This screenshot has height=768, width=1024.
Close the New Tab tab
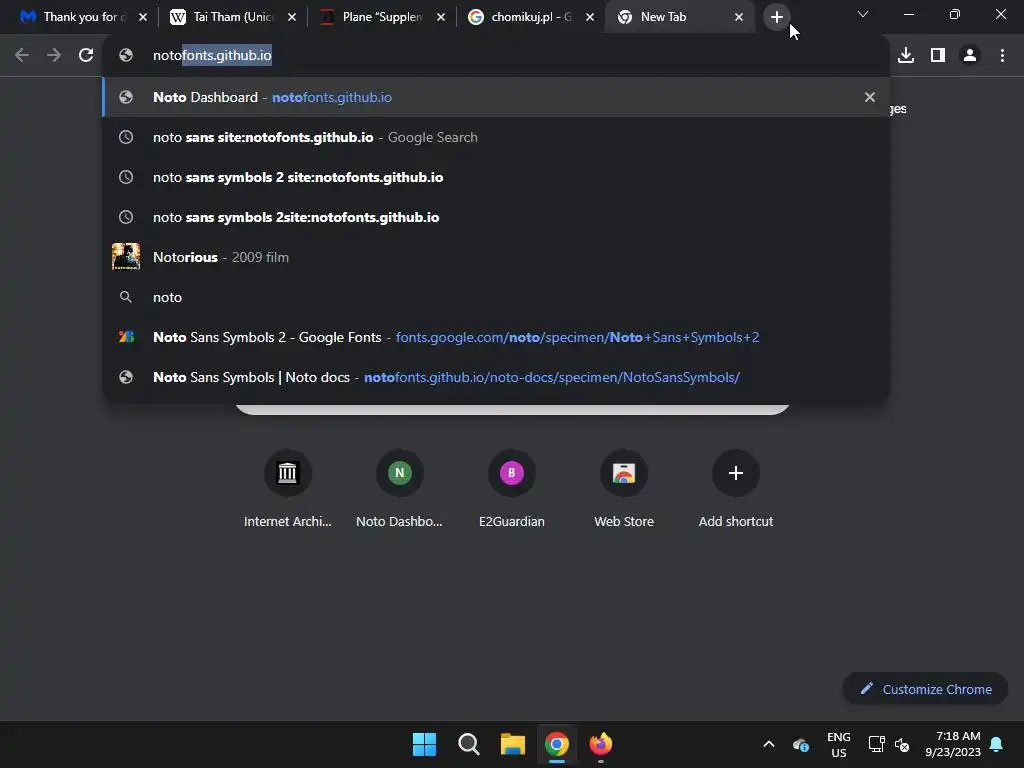739,17
